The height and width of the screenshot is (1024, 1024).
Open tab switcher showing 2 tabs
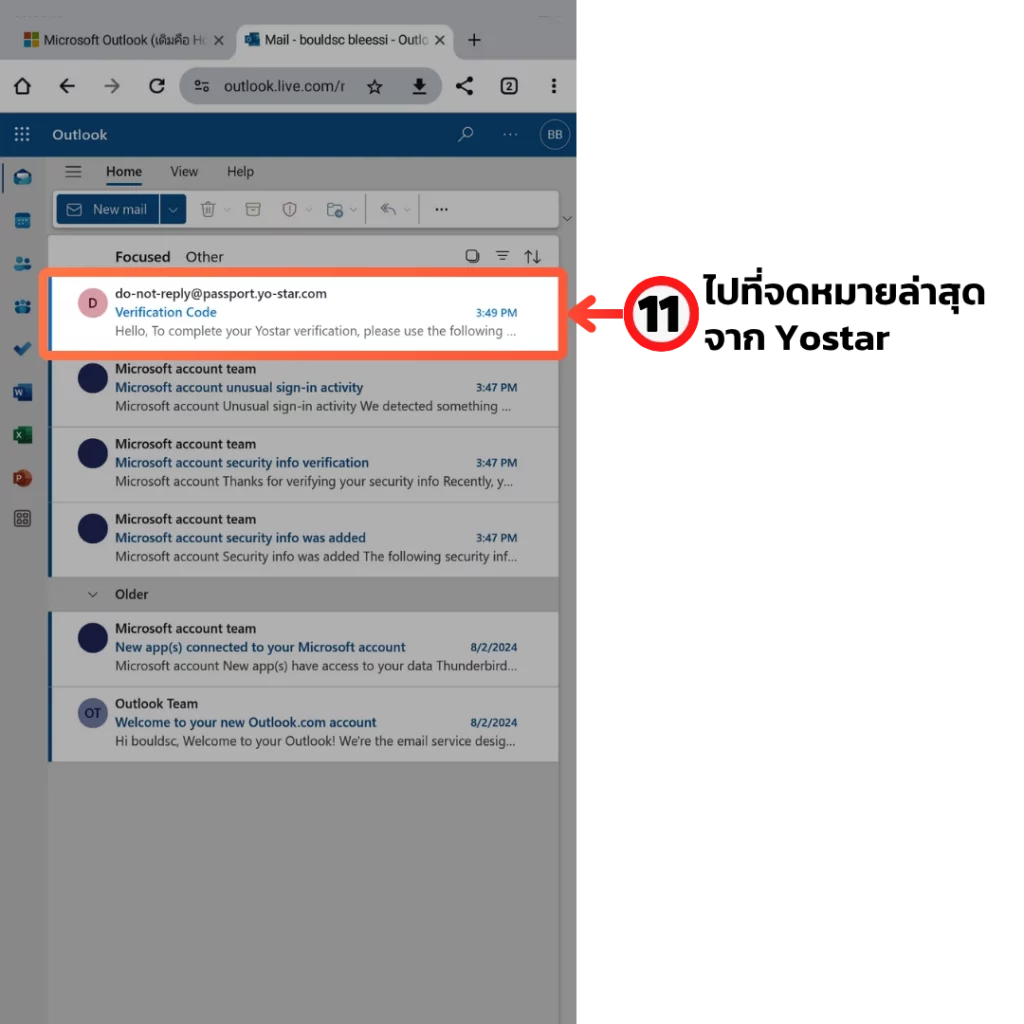(509, 86)
